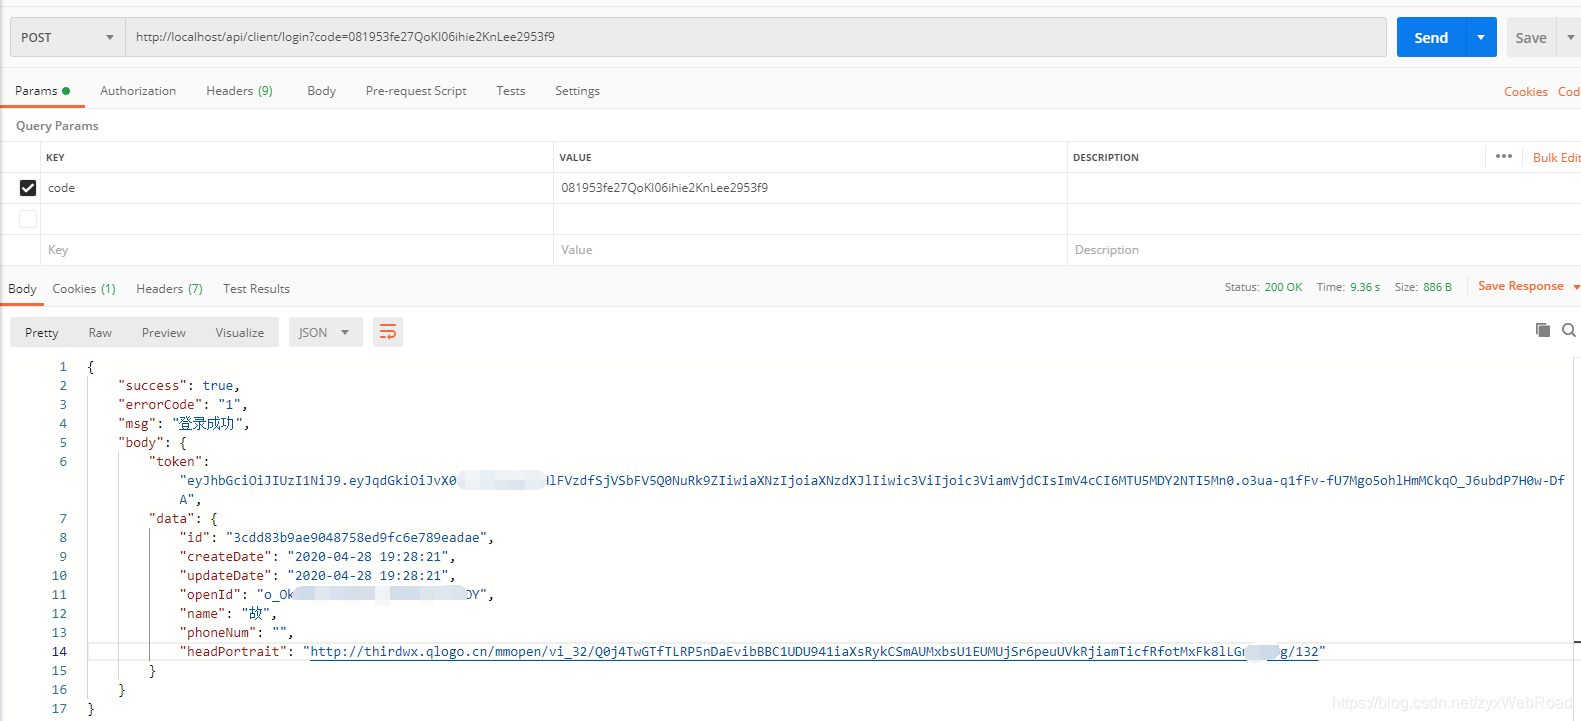
Task: Open the response Cookies (1) tab
Action: click(84, 289)
